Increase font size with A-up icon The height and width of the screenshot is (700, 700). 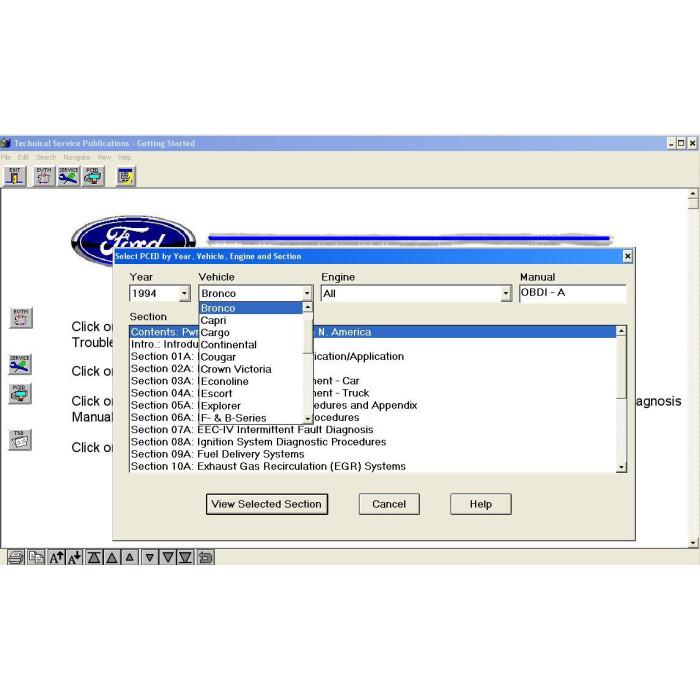click(57, 557)
